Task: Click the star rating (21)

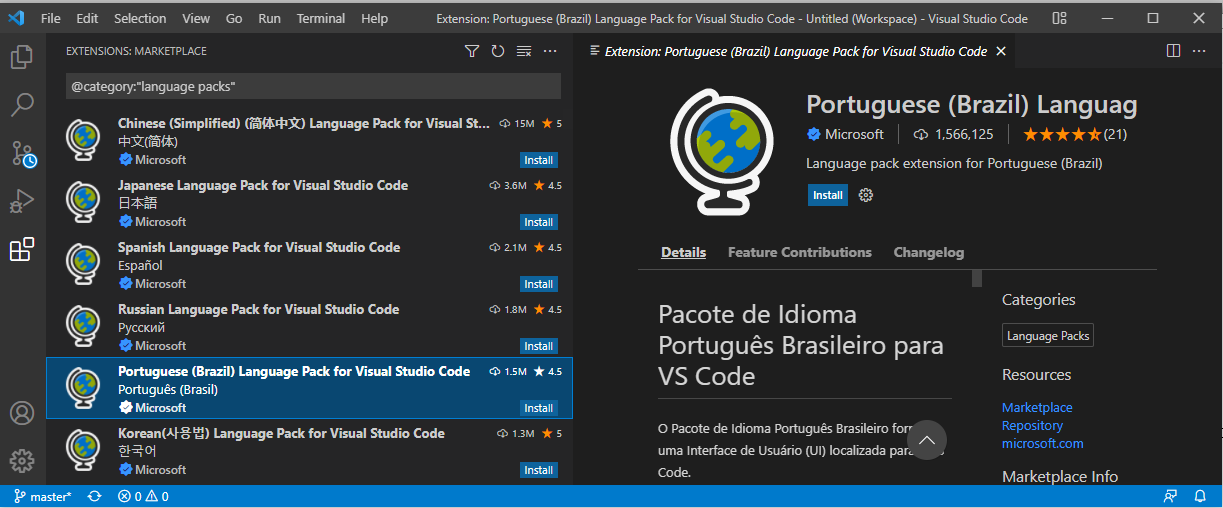Action: (1075, 134)
